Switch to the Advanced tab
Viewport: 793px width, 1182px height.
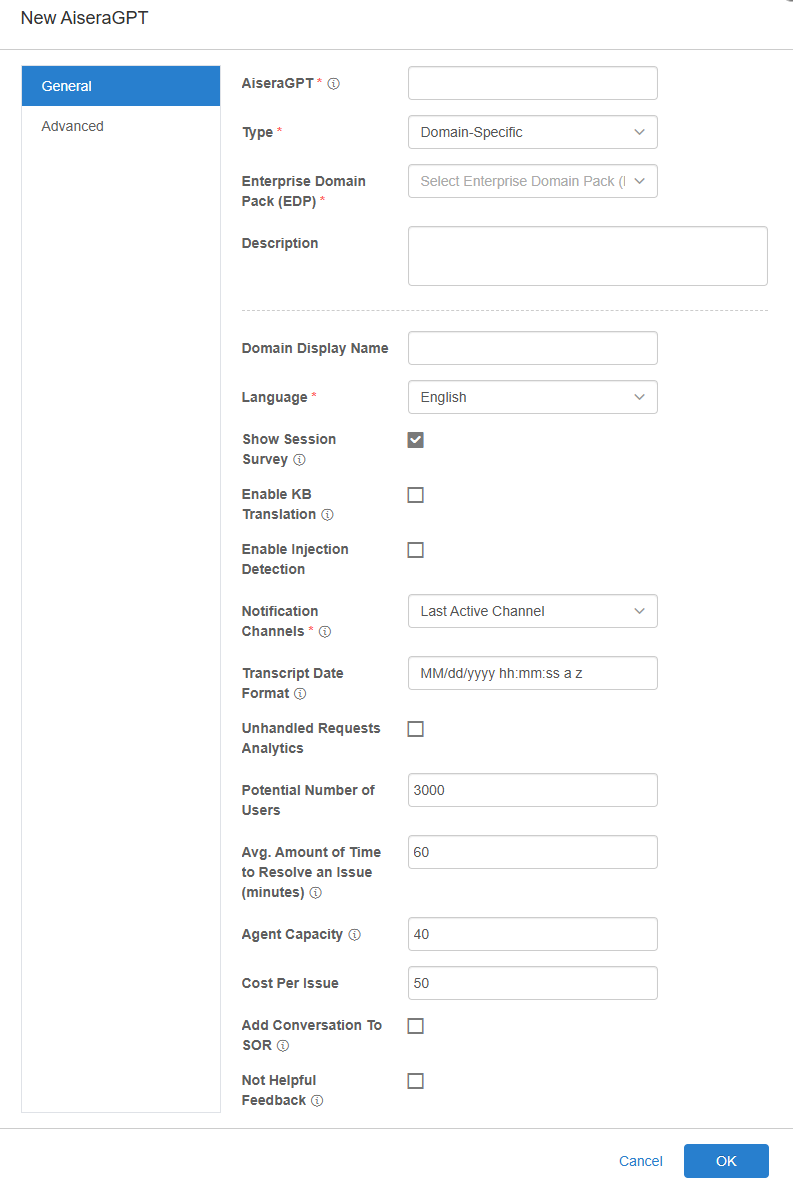[73, 126]
